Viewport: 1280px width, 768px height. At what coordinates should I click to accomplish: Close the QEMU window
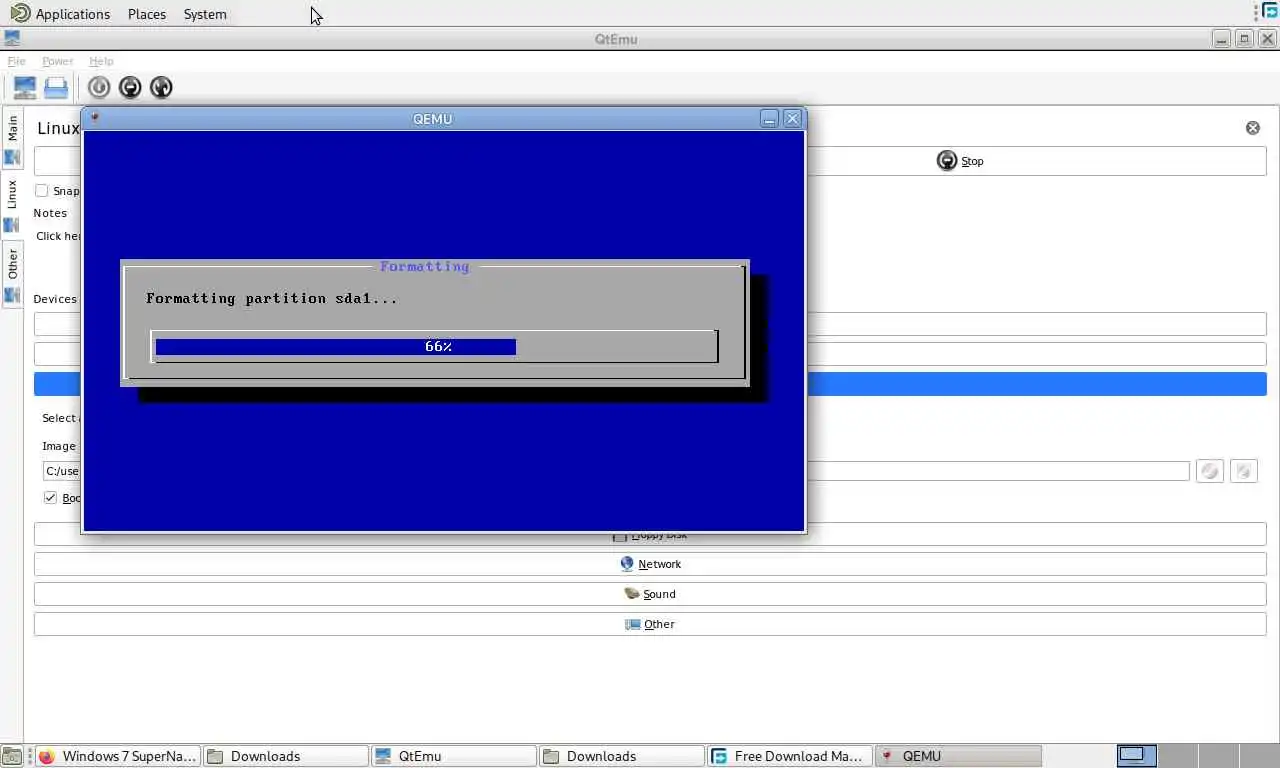[x=792, y=118]
